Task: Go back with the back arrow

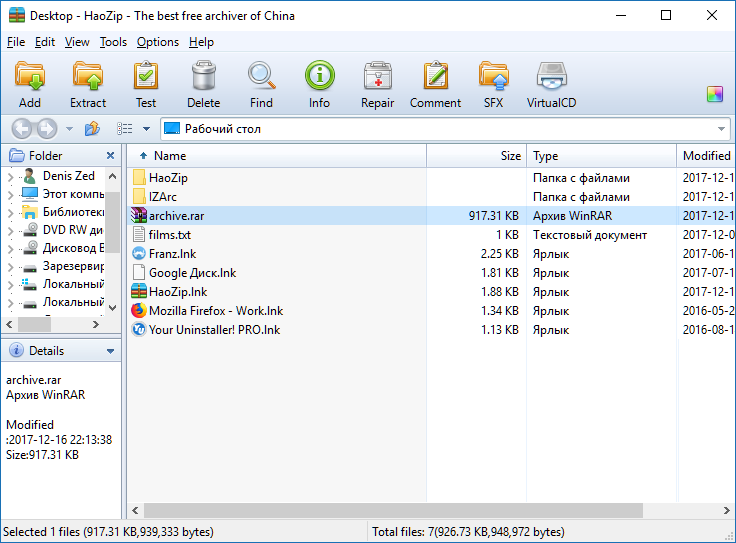Action: (22, 129)
